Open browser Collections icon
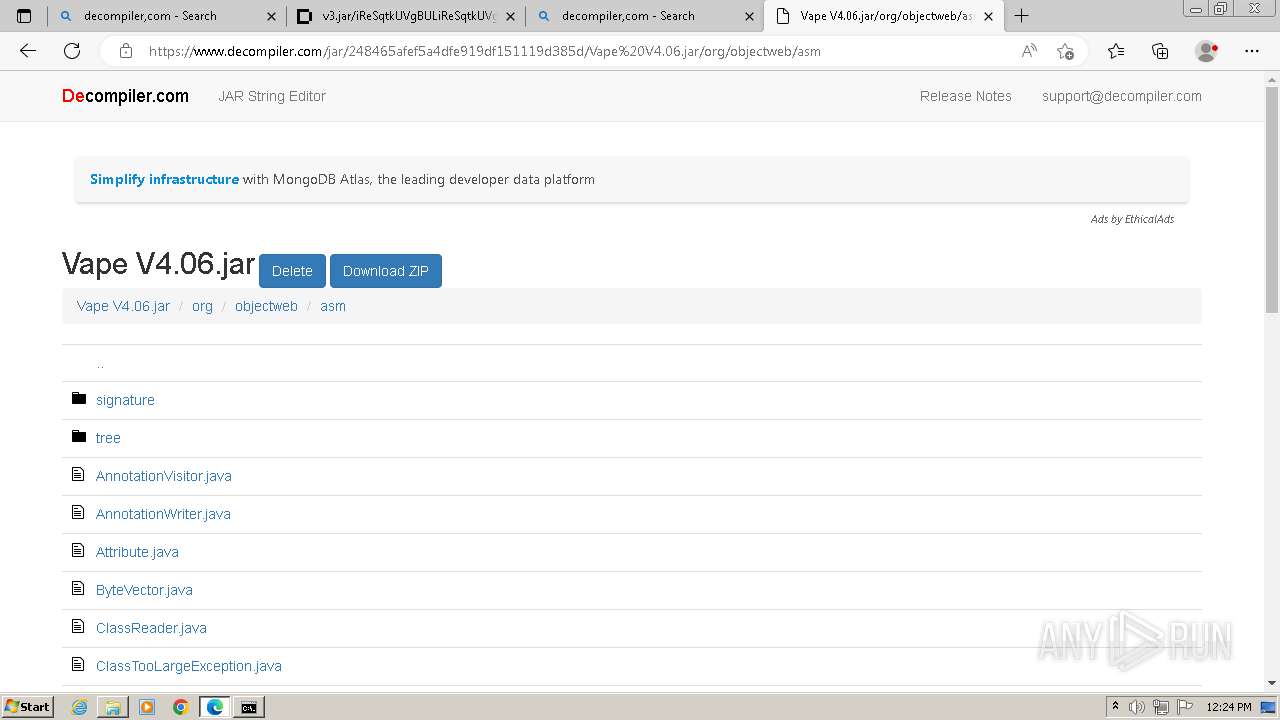 pyautogui.click(x=1160, y=51)
